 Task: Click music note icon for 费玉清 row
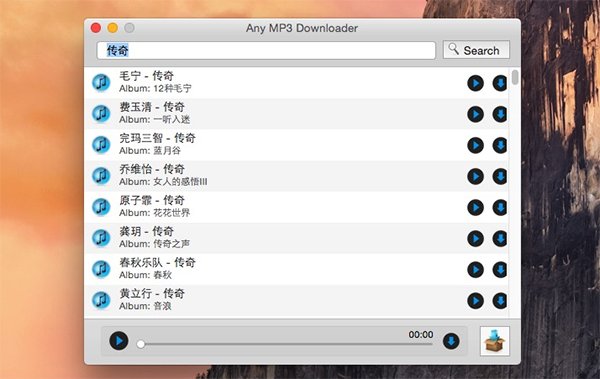click(x=101, y=113)
